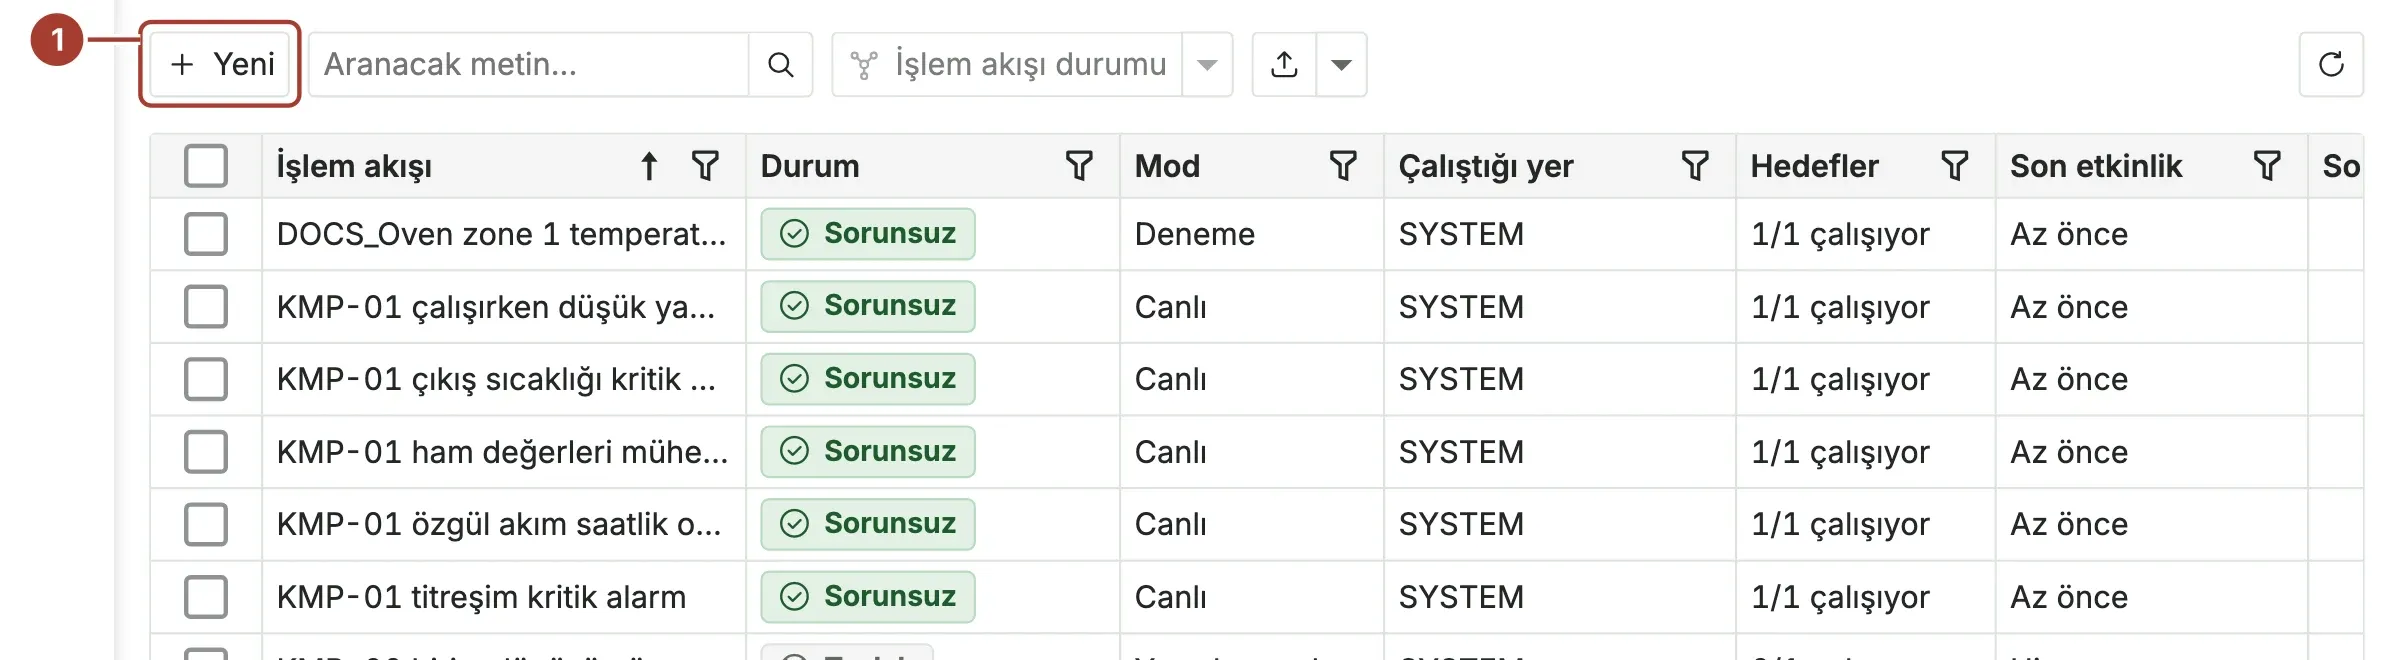The image size is (2400, 660).
Task: Open KMP-01 çıkış sıcaklığı kritik workflow
Action: [496, 379]
